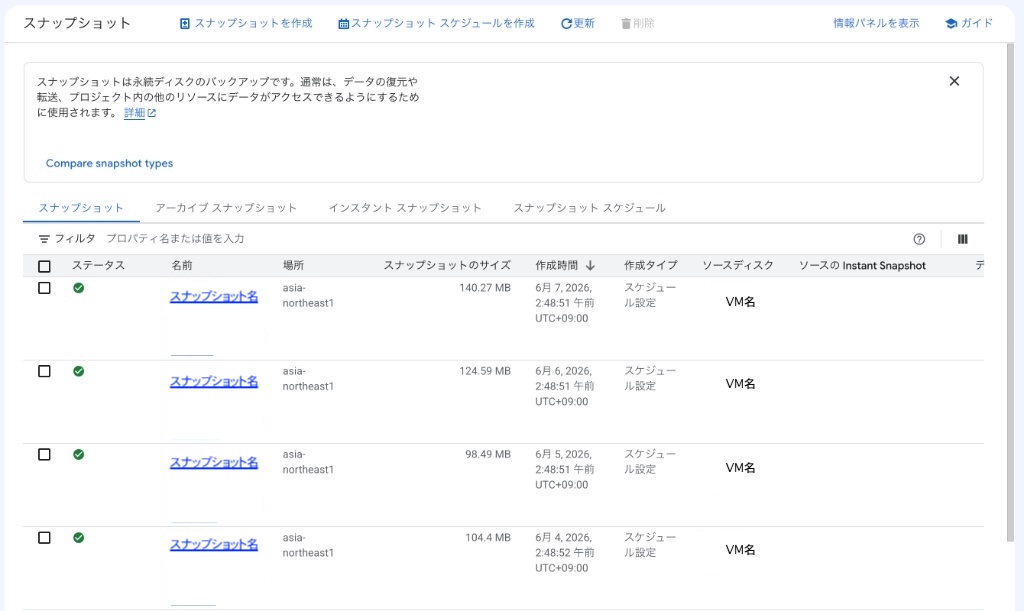Sort by 作成時間 column header
The height and width of the screenshot is (611, 1024).
[556, 266]
